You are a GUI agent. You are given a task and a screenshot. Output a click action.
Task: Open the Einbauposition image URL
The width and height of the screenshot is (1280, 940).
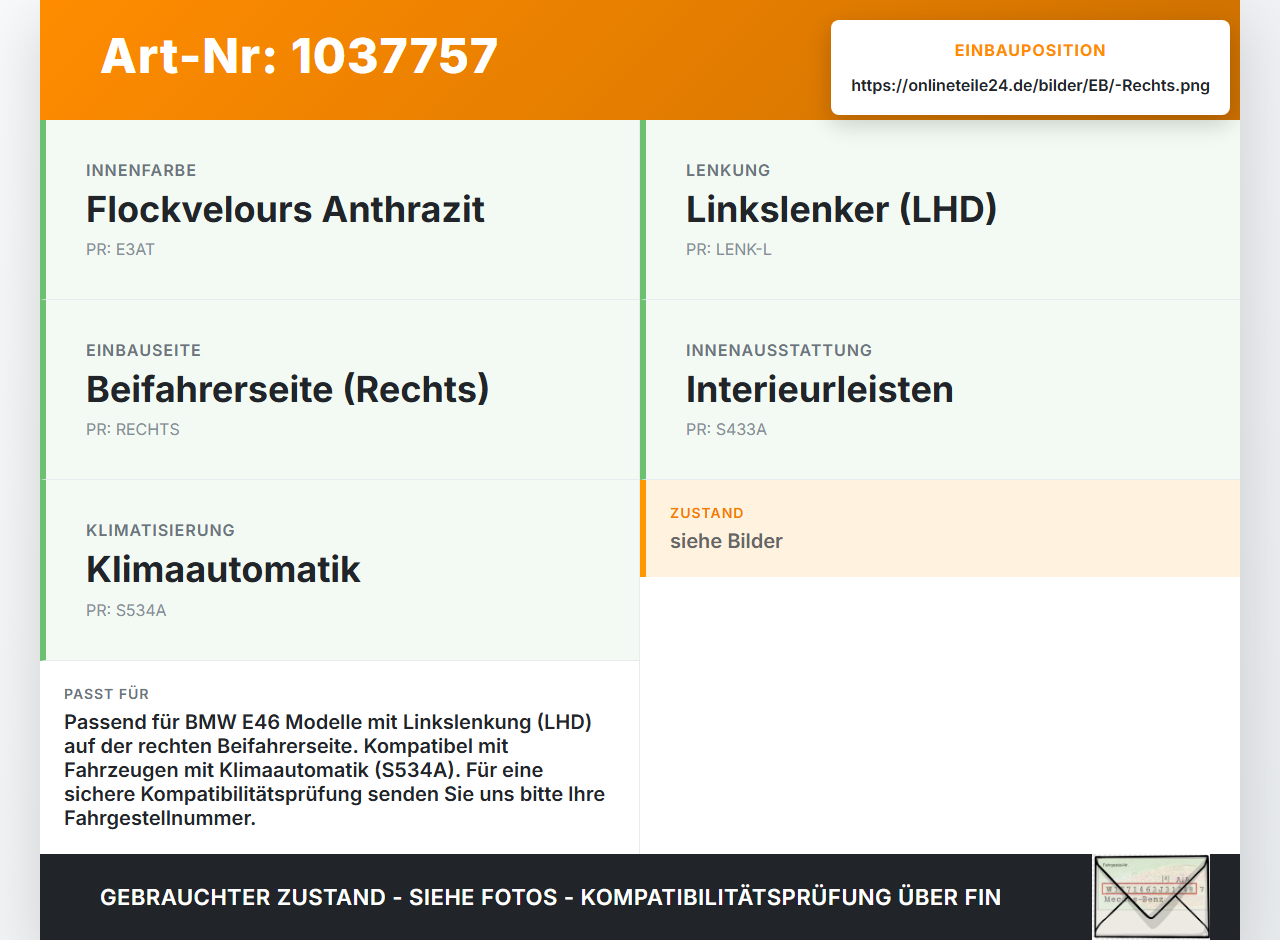1030,85
